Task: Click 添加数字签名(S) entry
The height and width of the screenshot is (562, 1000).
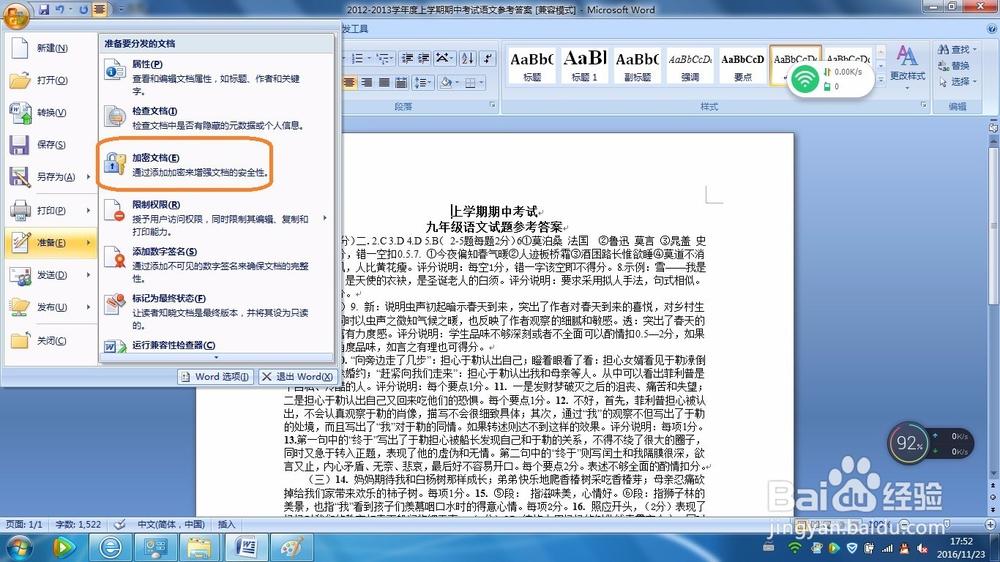Action: [216, 264]
